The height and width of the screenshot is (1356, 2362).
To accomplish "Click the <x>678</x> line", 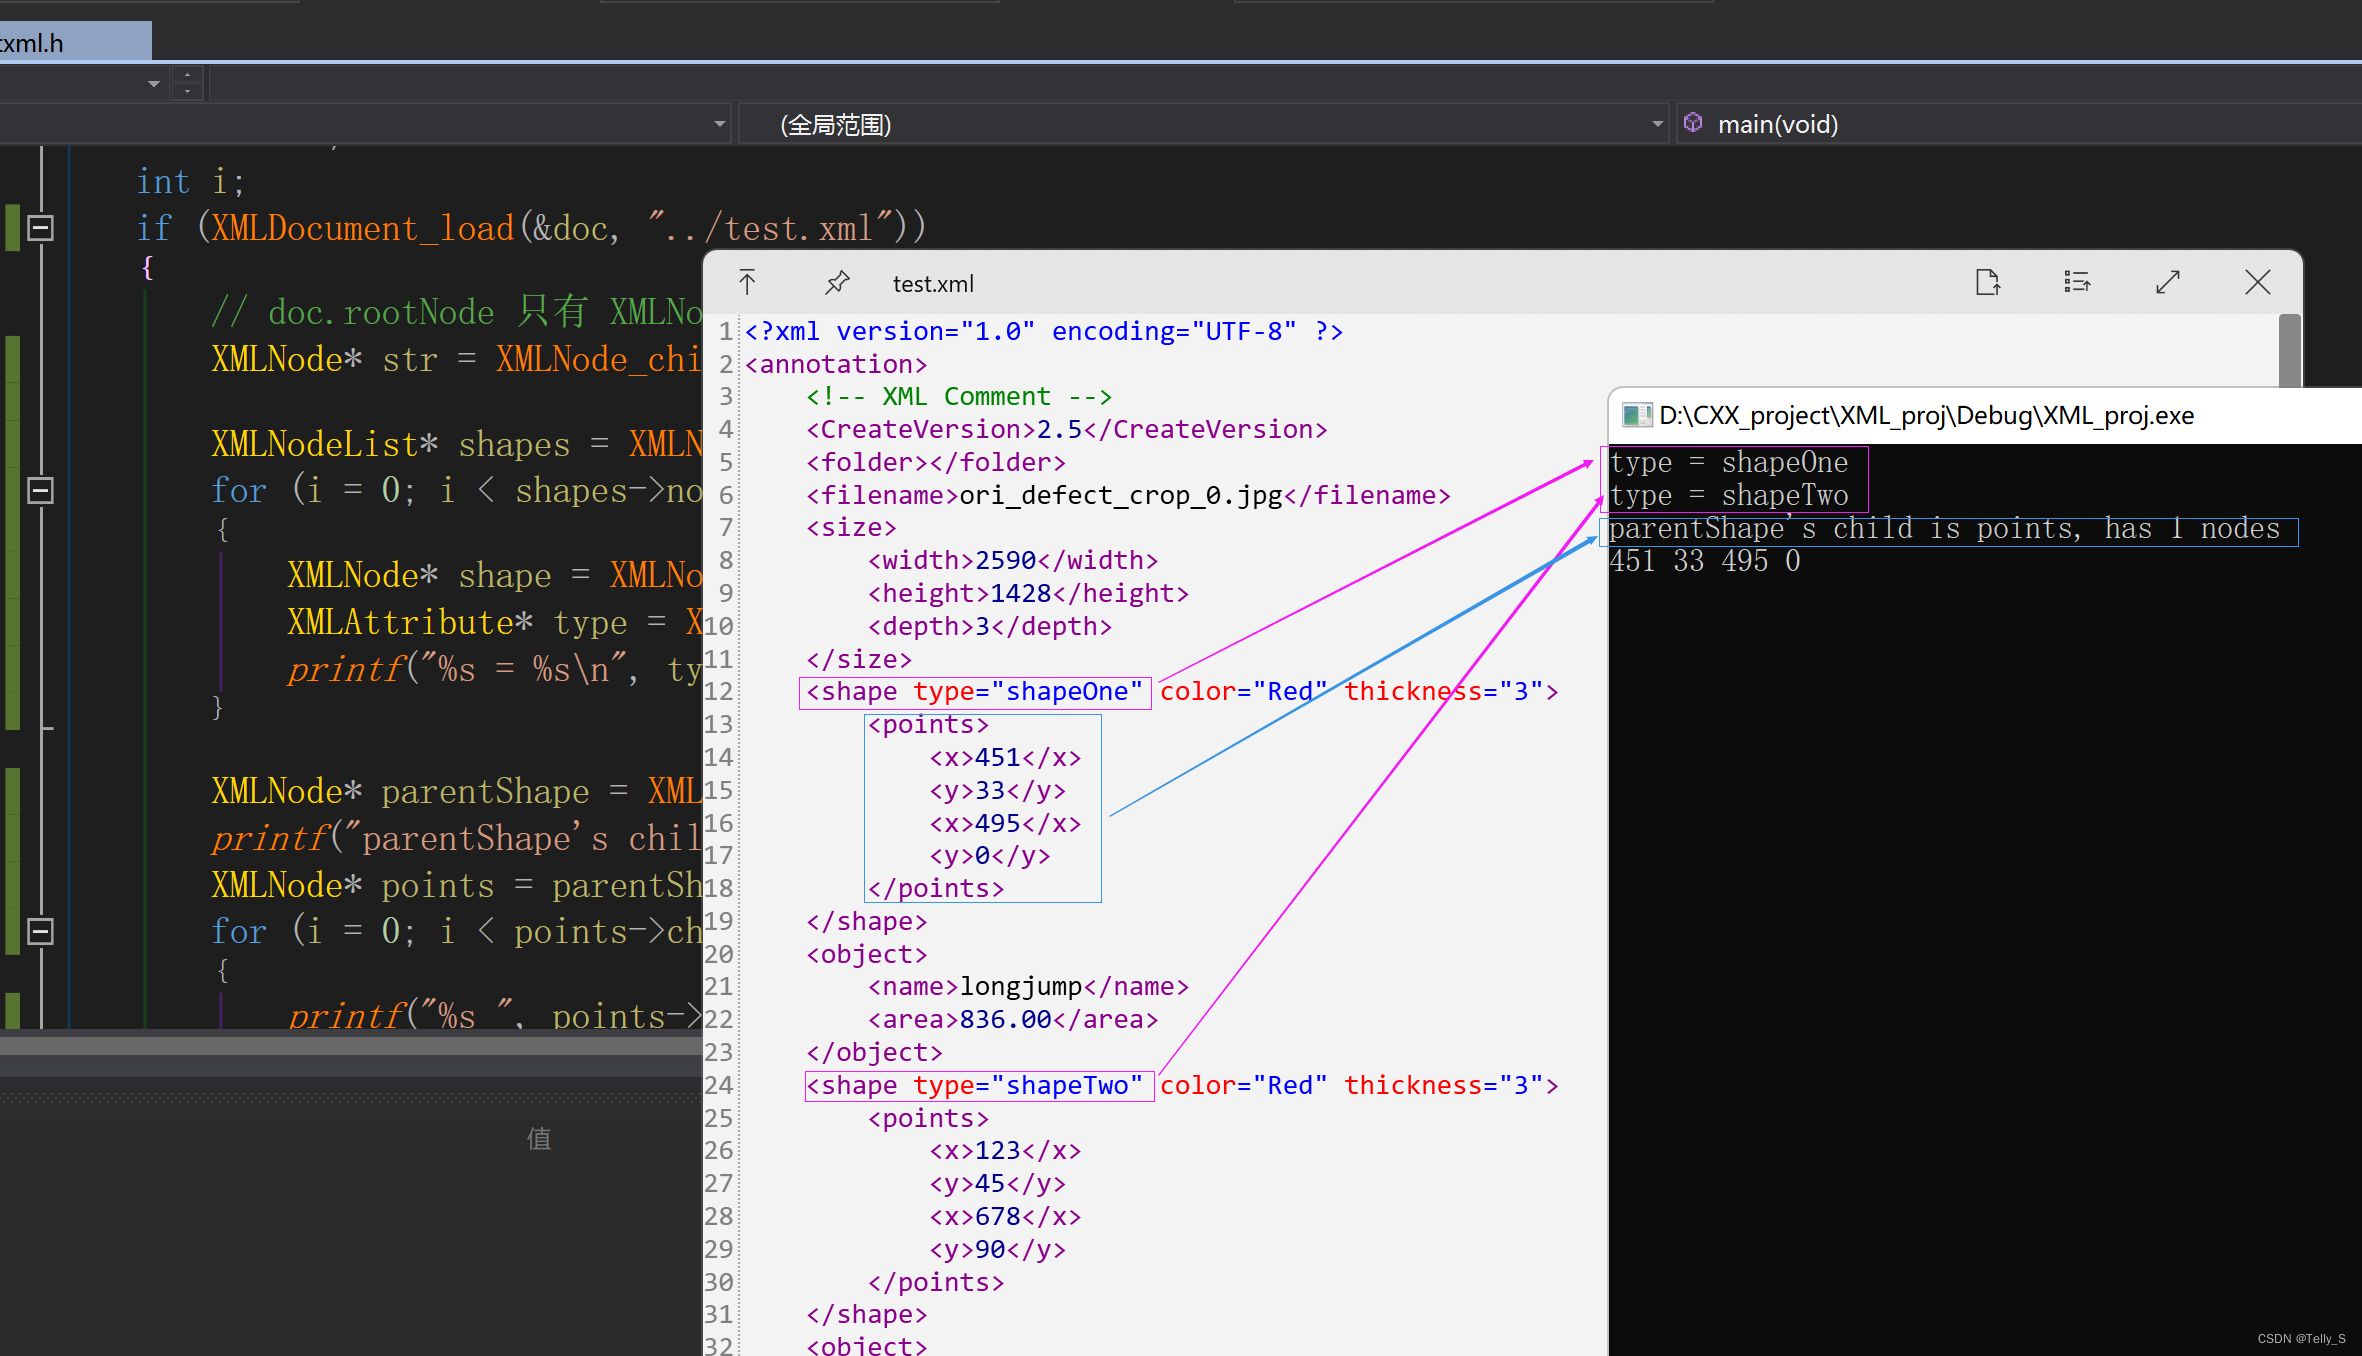I will pos(1005,1216).
